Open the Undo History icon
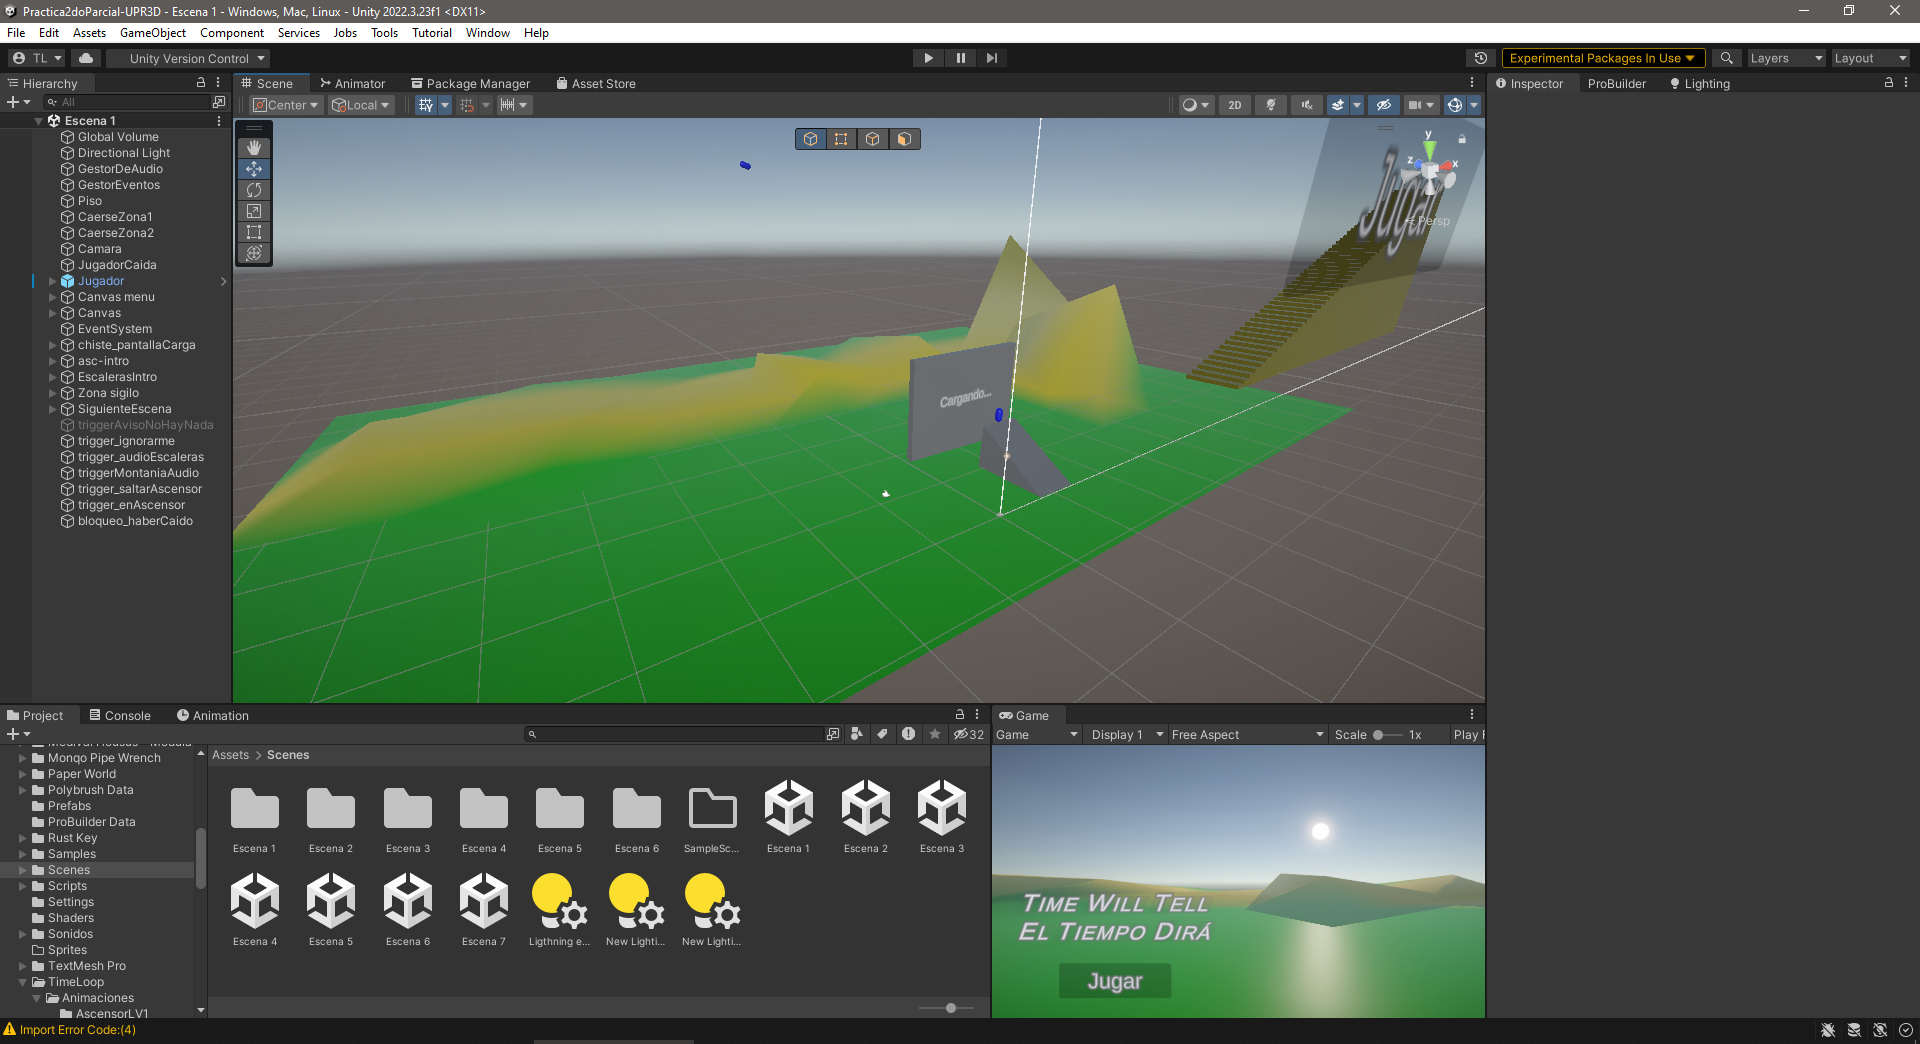1920x1044 pixels. pyautogui.click(x=1481, y=58)
